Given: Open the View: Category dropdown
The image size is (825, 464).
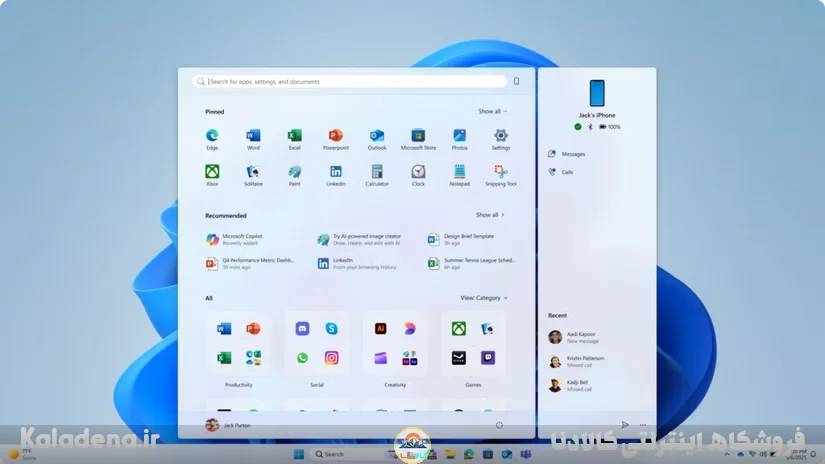Looking at the screenshot, I should point(484,298).
